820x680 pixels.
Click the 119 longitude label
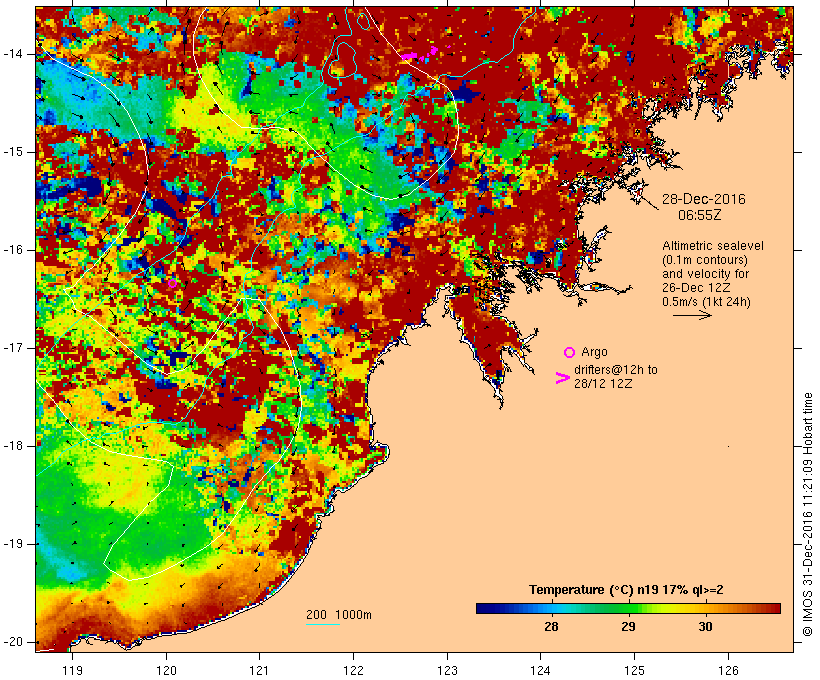[x=72, y=671]
